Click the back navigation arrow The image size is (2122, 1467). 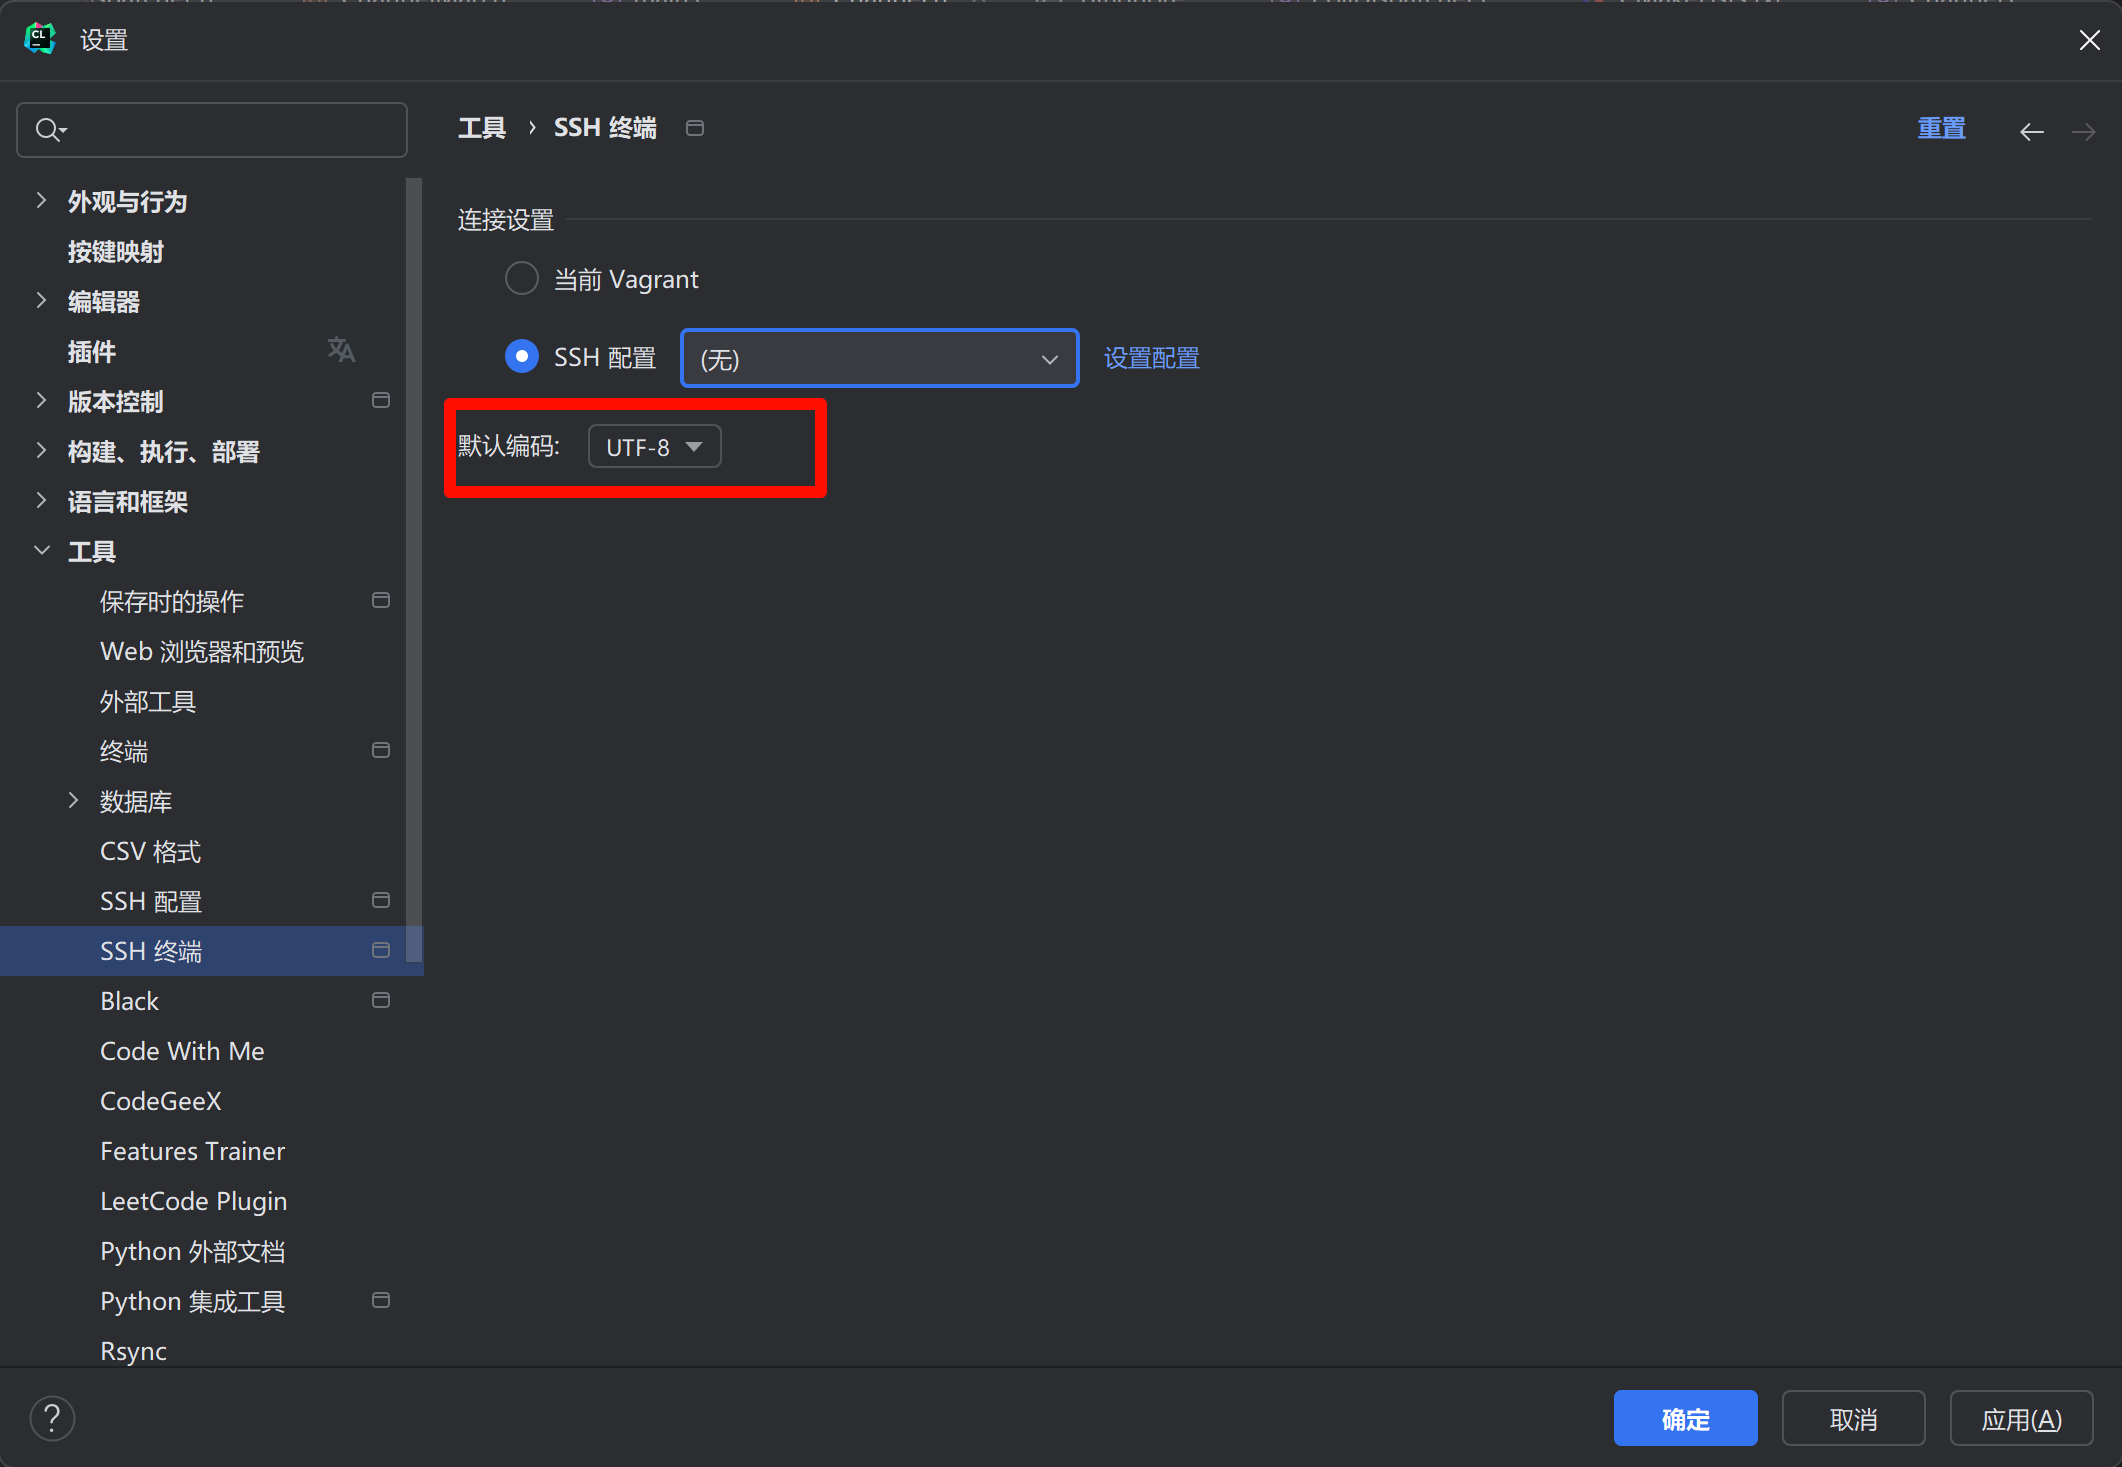coord(2031,131)
